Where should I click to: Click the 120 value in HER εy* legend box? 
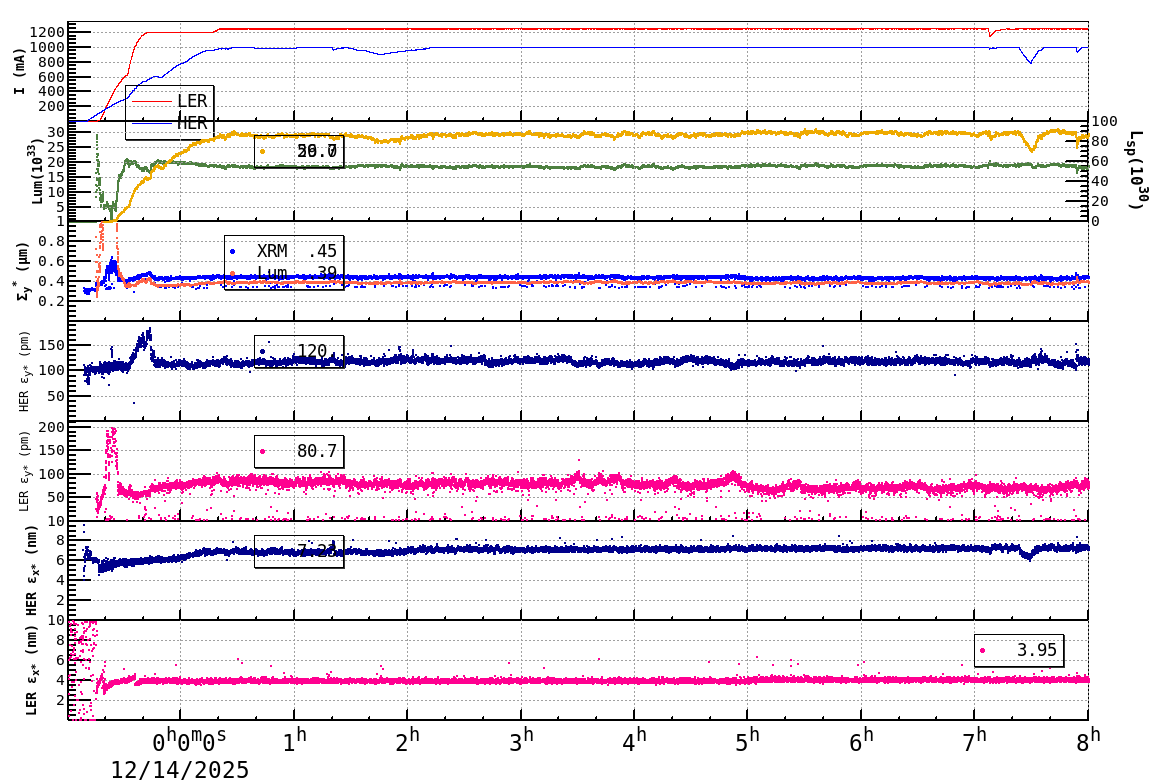(x=311, y=351)
